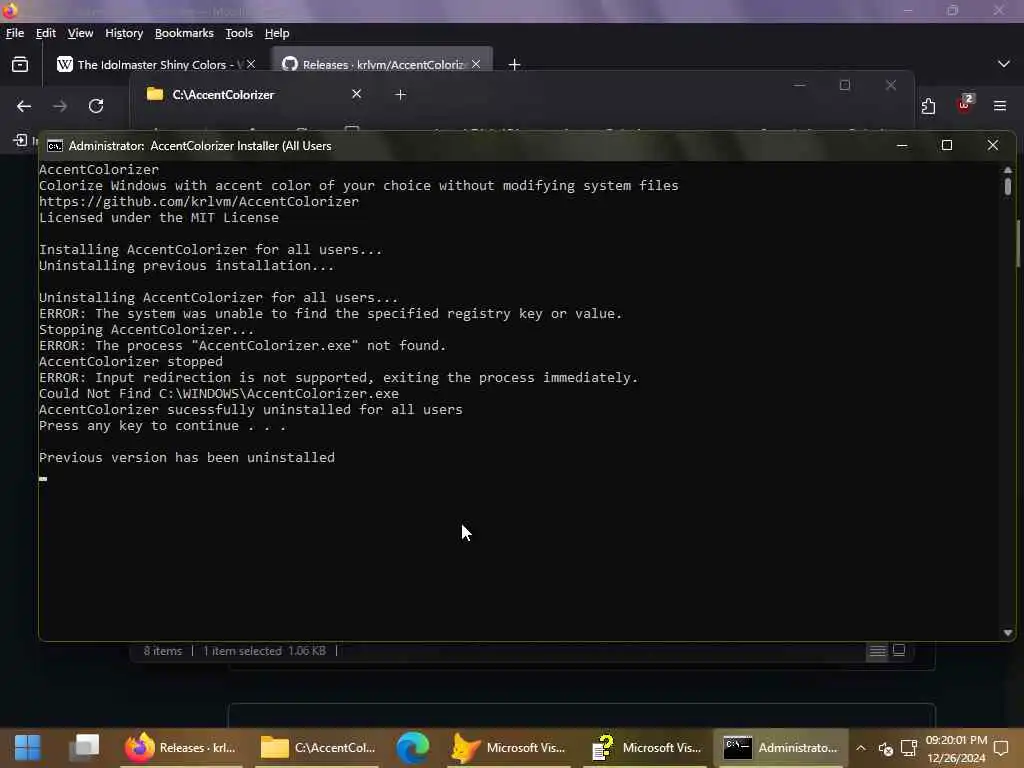Viewport: 1024px width, 768px height.
Task: Click 'Licensed under the MIT License' line
Action: 159,217
